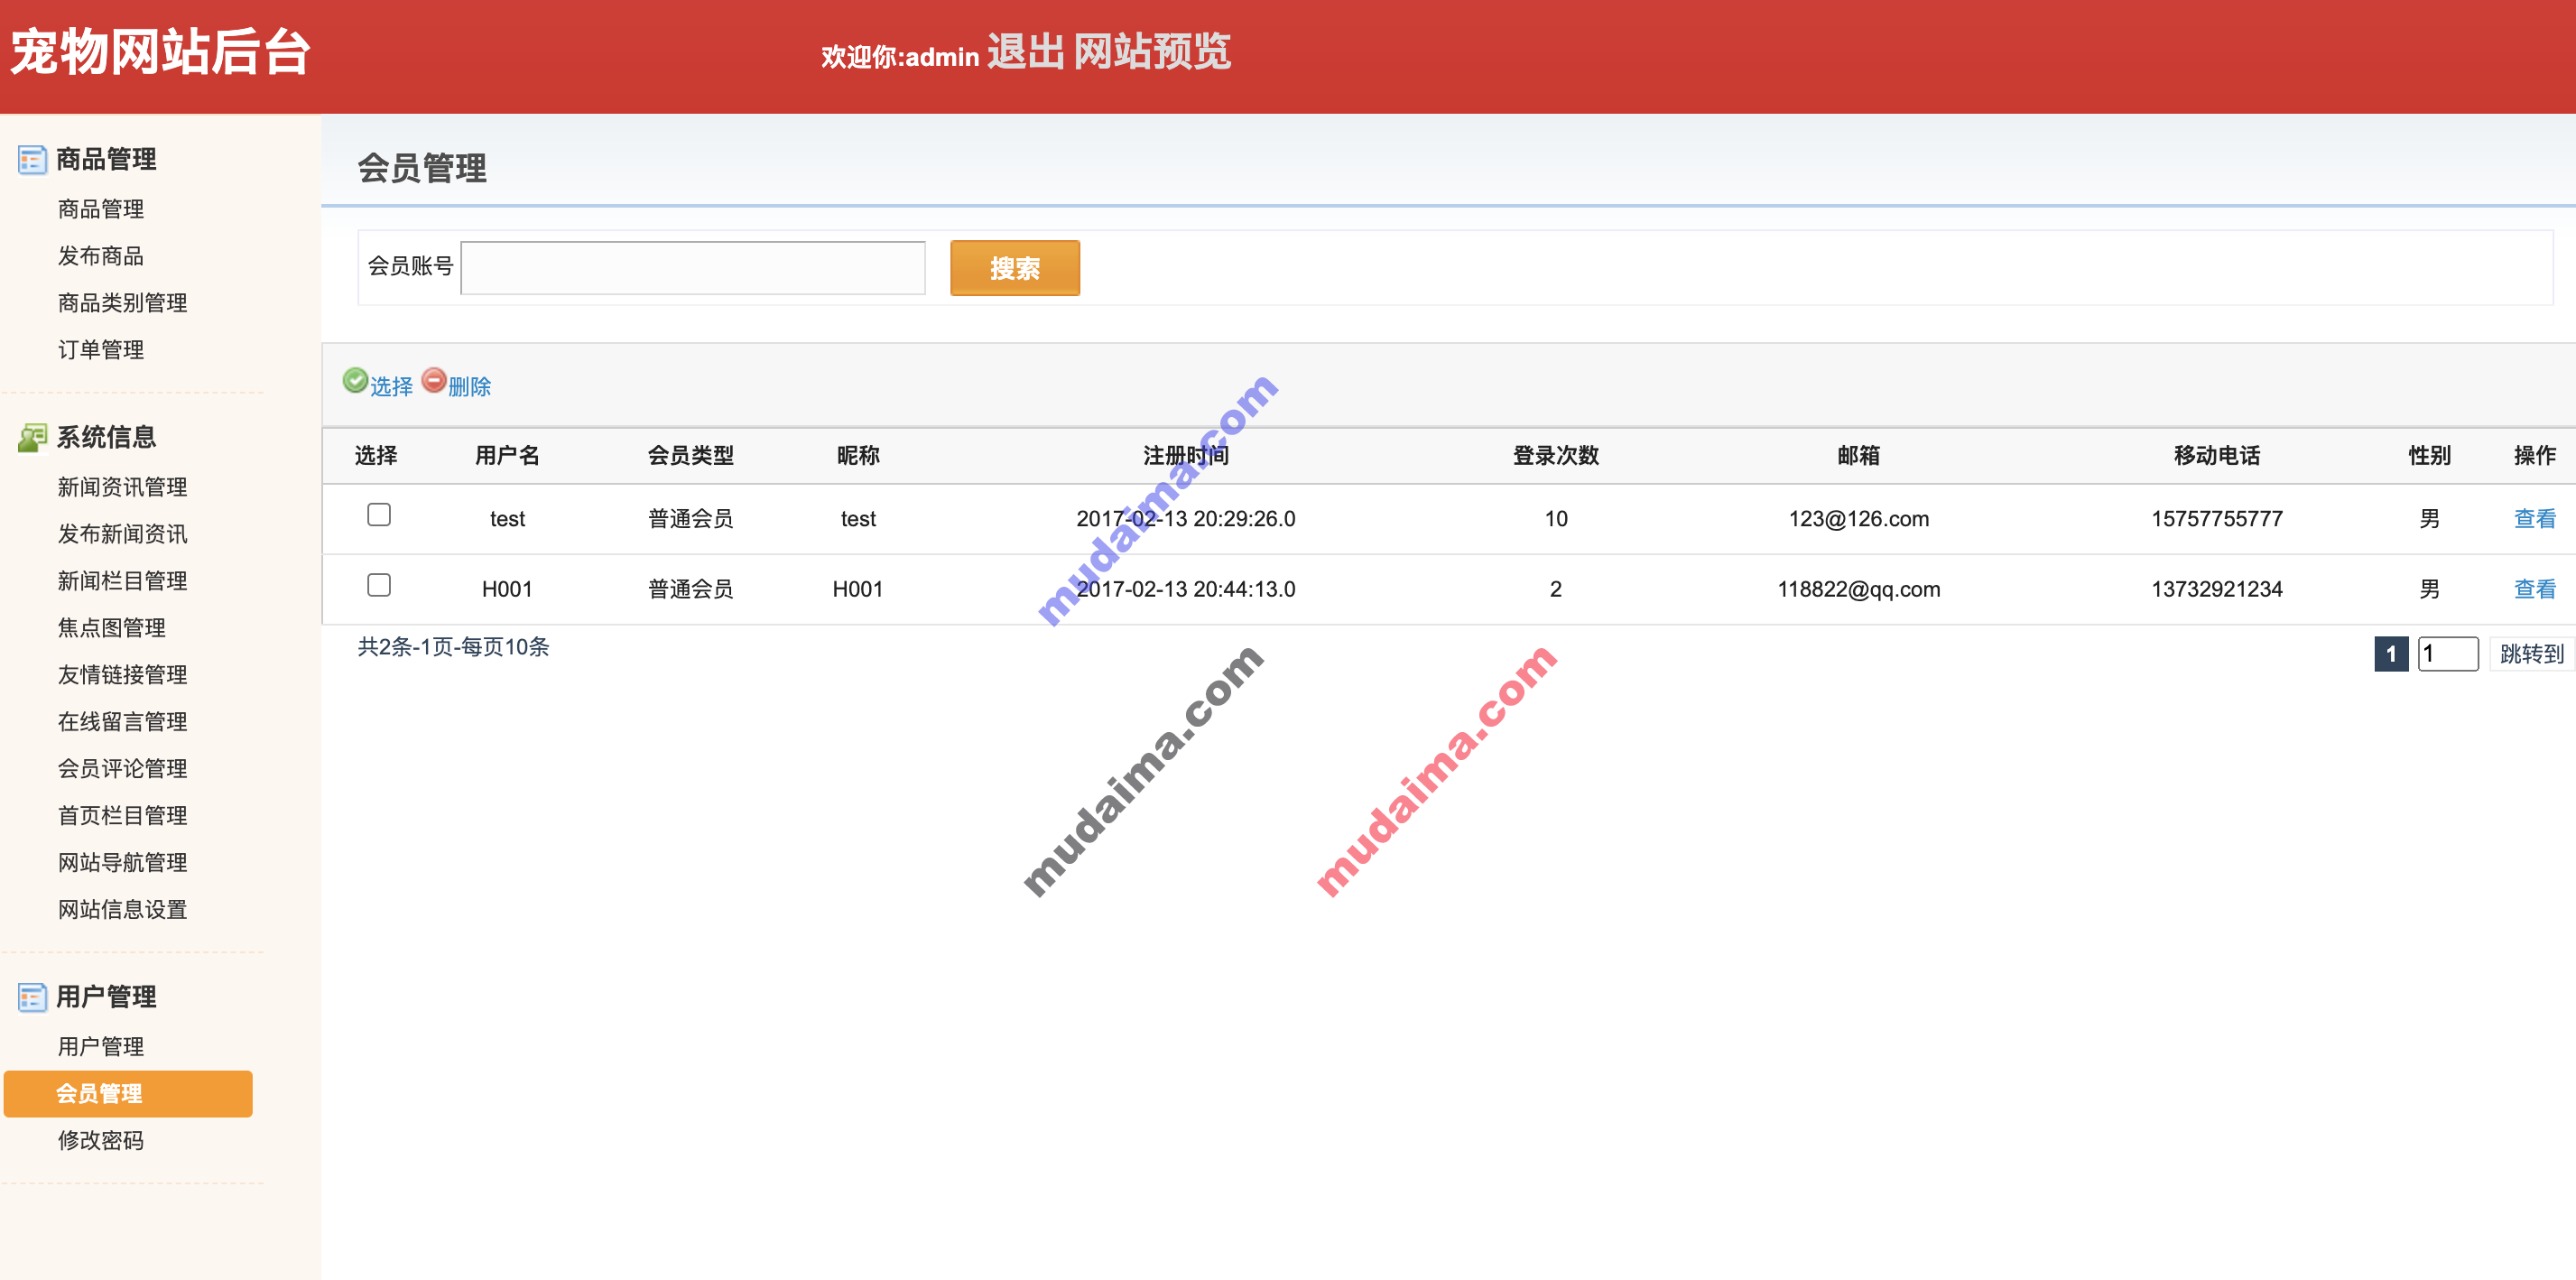Image resolution: width=2576 pixels, height=1280 pixels.
Task: Collapse the 系统信息 section header
Action: point(106,438)
